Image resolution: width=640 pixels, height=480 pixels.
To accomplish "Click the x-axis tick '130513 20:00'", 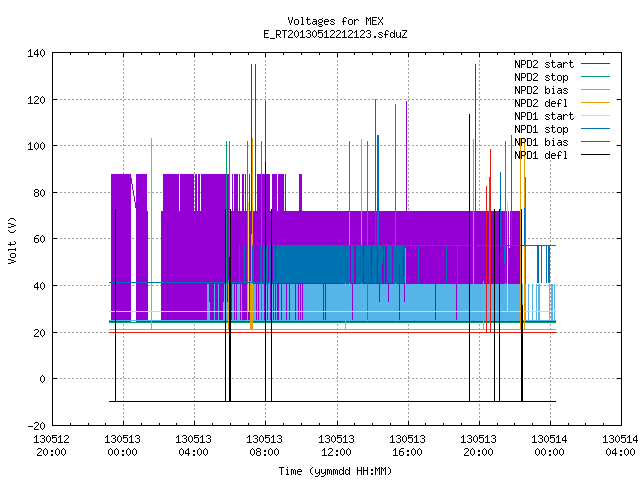I will point(478,446).
